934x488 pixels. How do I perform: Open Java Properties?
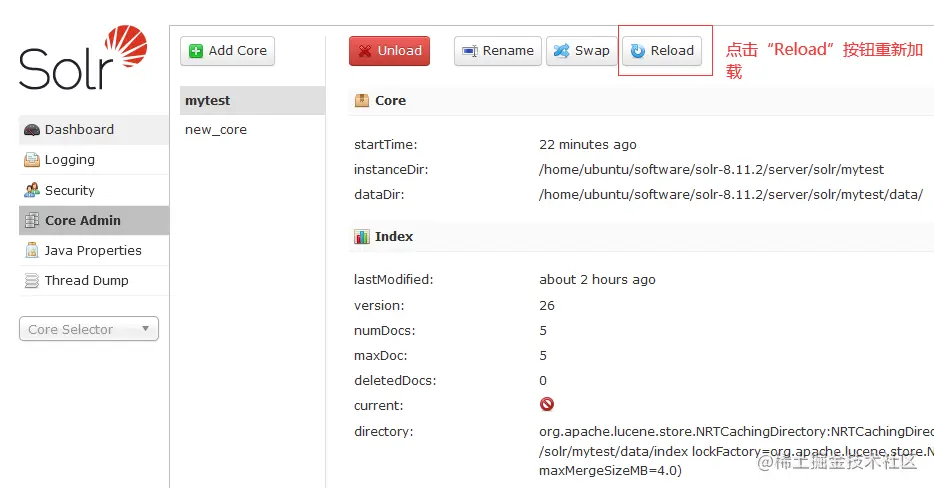tap(94, 250)
